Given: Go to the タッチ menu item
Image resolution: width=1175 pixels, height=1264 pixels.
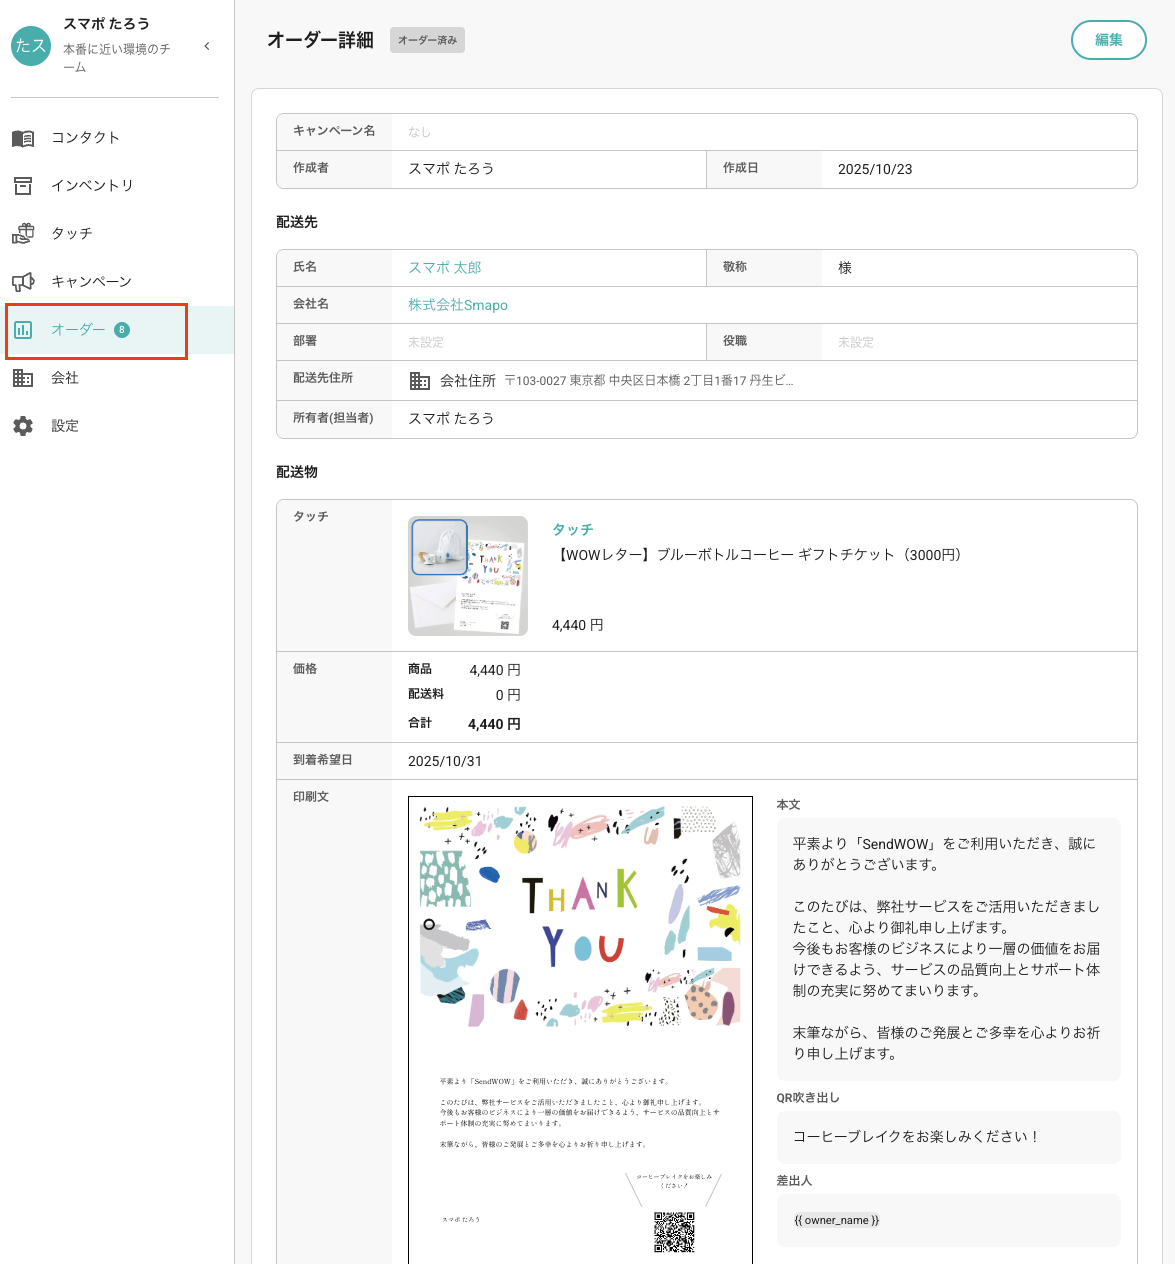Looking at the screenshot, I should (117, 234).
